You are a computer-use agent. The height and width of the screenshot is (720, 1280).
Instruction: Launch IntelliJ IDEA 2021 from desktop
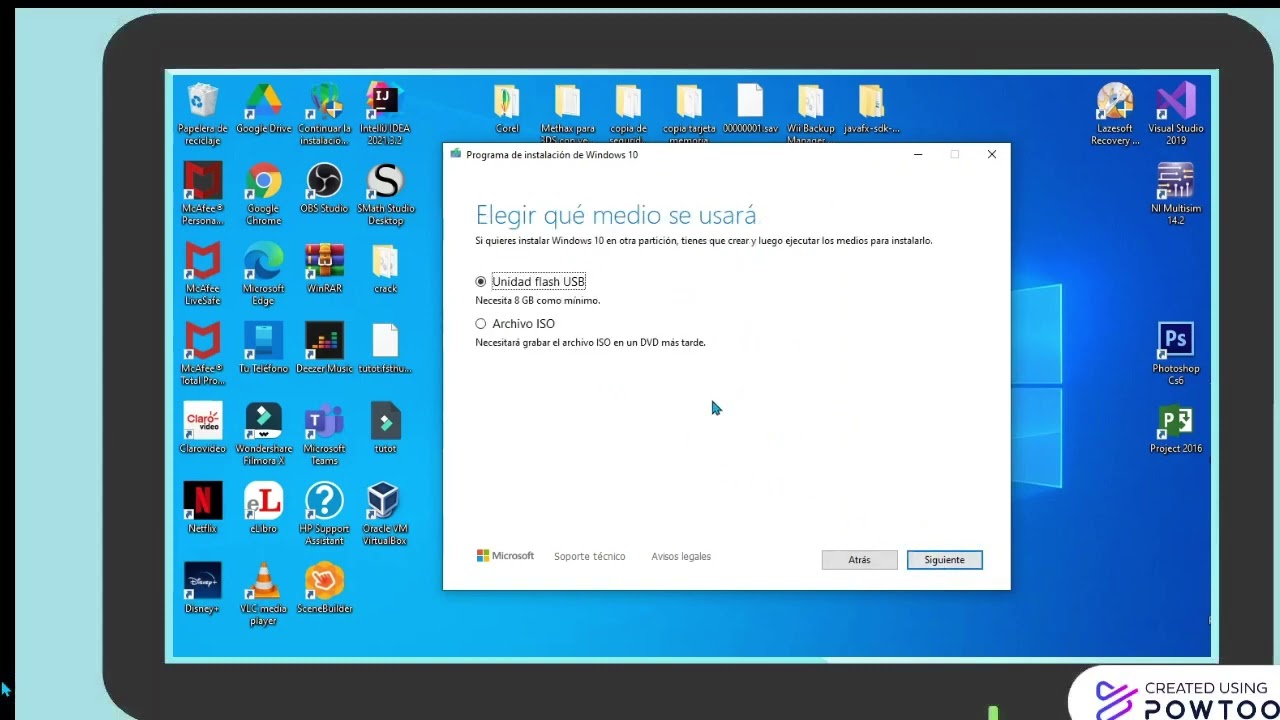(x=385, y=101)
